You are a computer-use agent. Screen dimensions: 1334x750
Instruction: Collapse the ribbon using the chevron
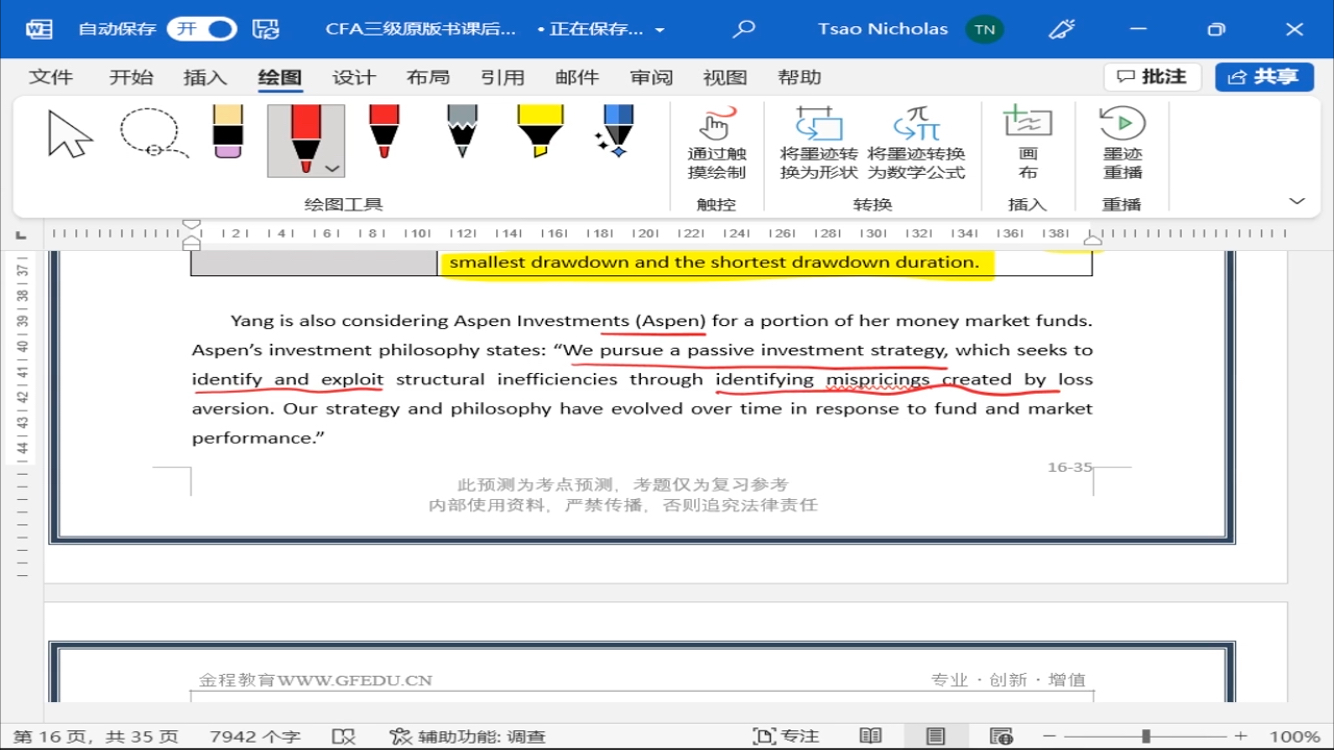point(1297,201)
